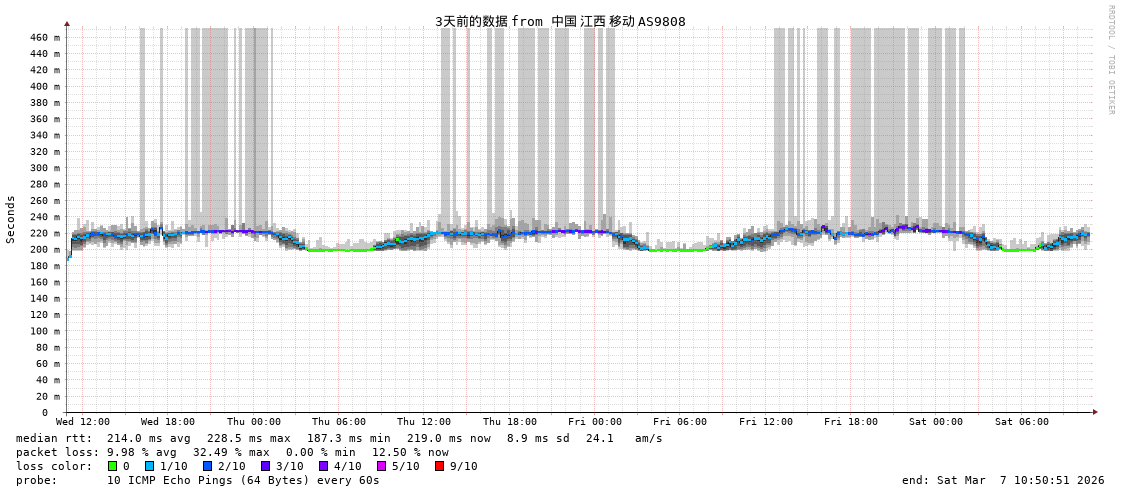The height and width of the screenshot is (494, 1121).
Task: Click the RRDTOOL / TOBI OETIKER watermark
Action: point(1110,60)
